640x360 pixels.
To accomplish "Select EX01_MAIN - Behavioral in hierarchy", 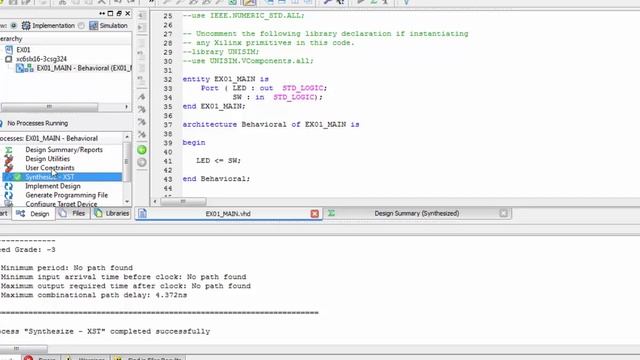I will click(x=84, y=68).
